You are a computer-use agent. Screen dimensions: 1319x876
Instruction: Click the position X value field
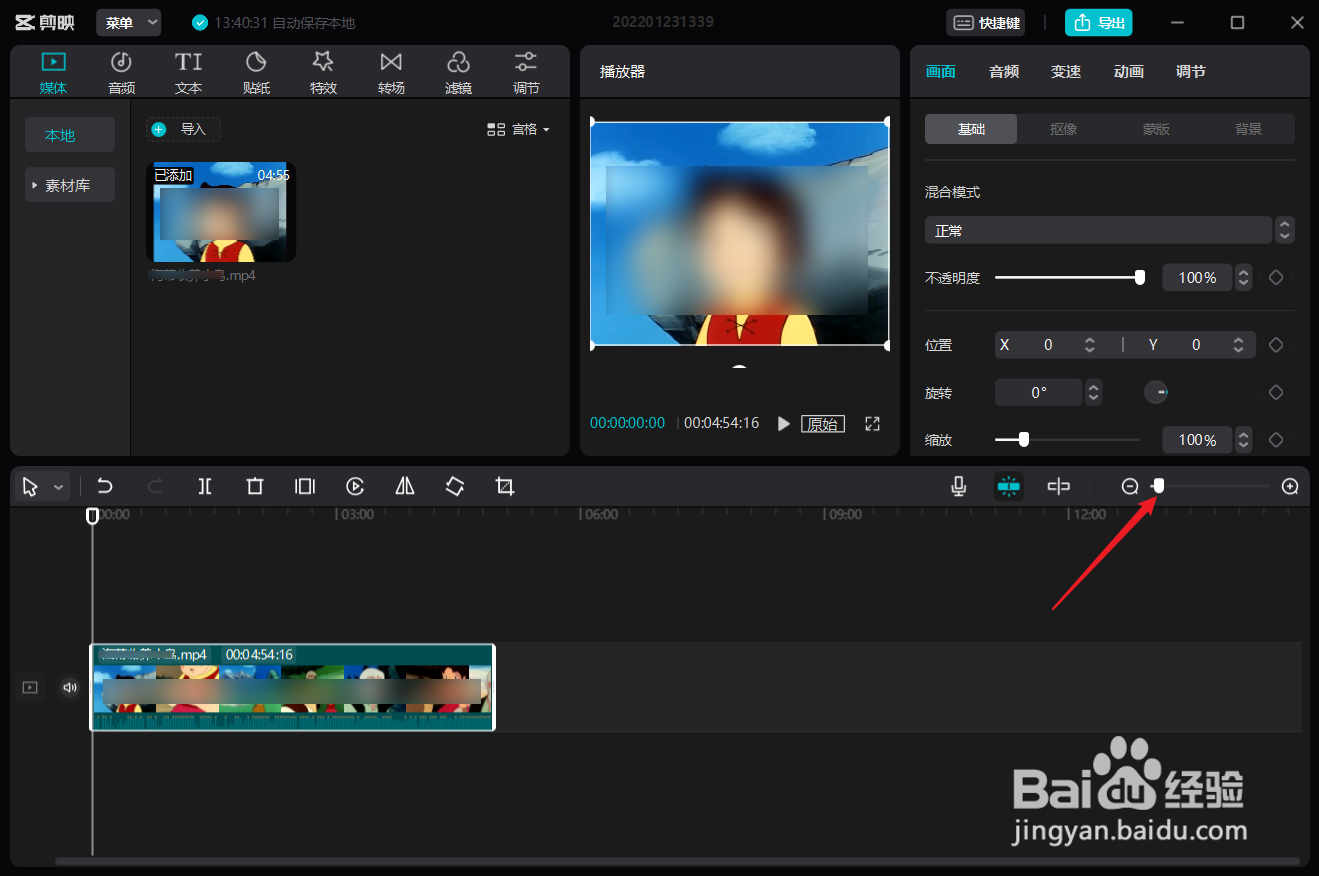(1049, 345)
